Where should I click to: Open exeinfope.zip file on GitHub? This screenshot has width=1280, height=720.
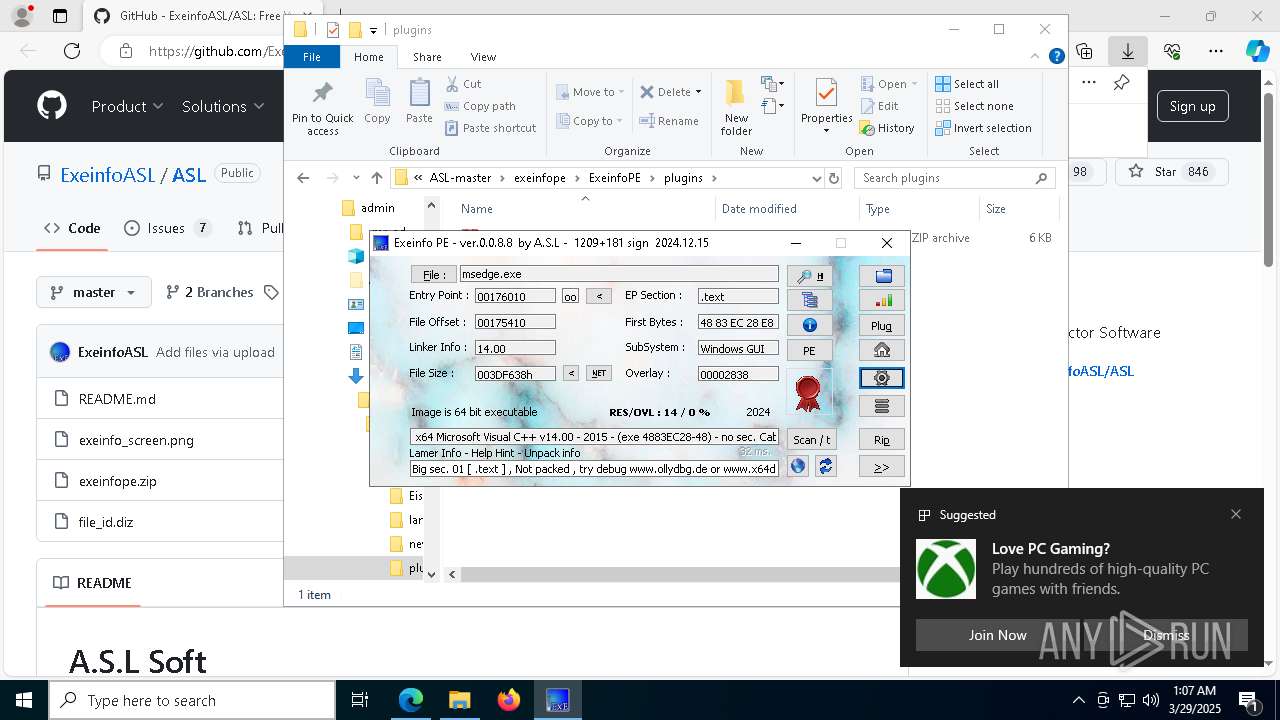coord(118,481)
